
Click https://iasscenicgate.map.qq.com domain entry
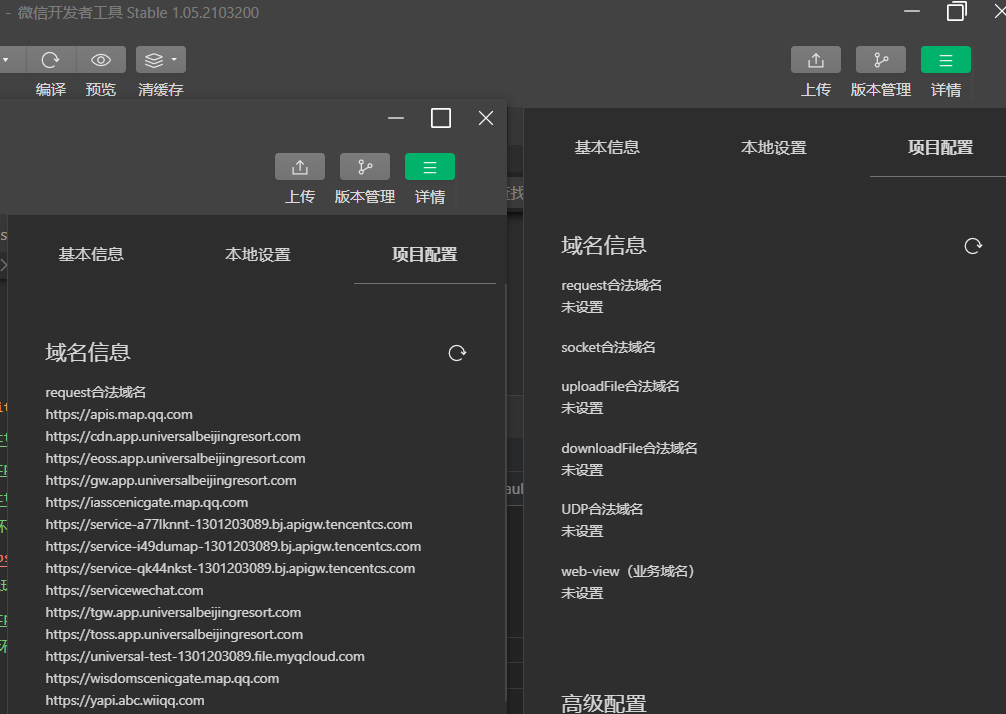(x=146, y=502)
